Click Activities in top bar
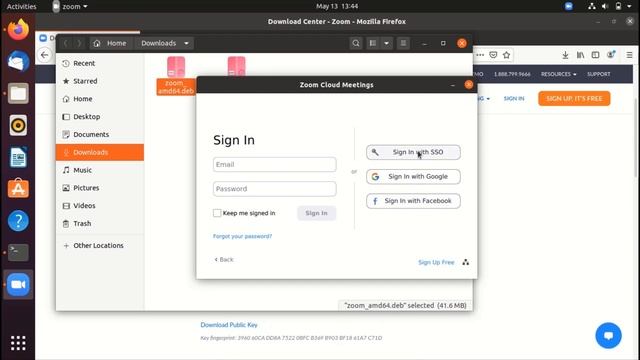The height and width of the screenshot is (360, 640). [x=21, y=6]
